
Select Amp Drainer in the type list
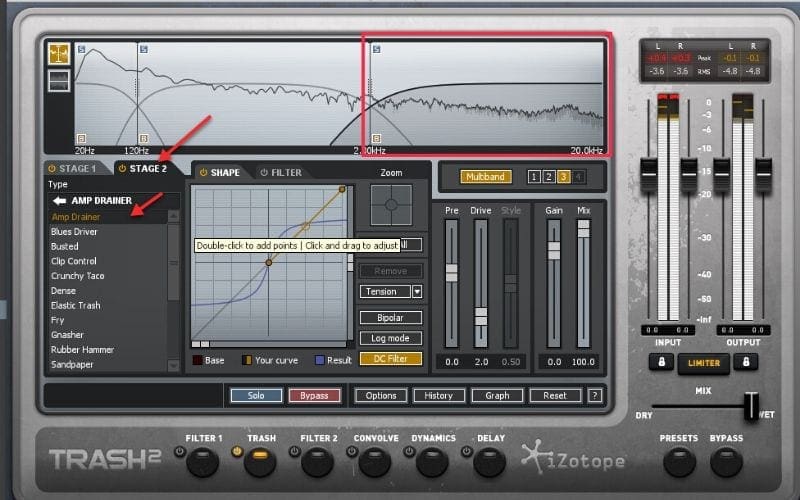tap(76, 217)
